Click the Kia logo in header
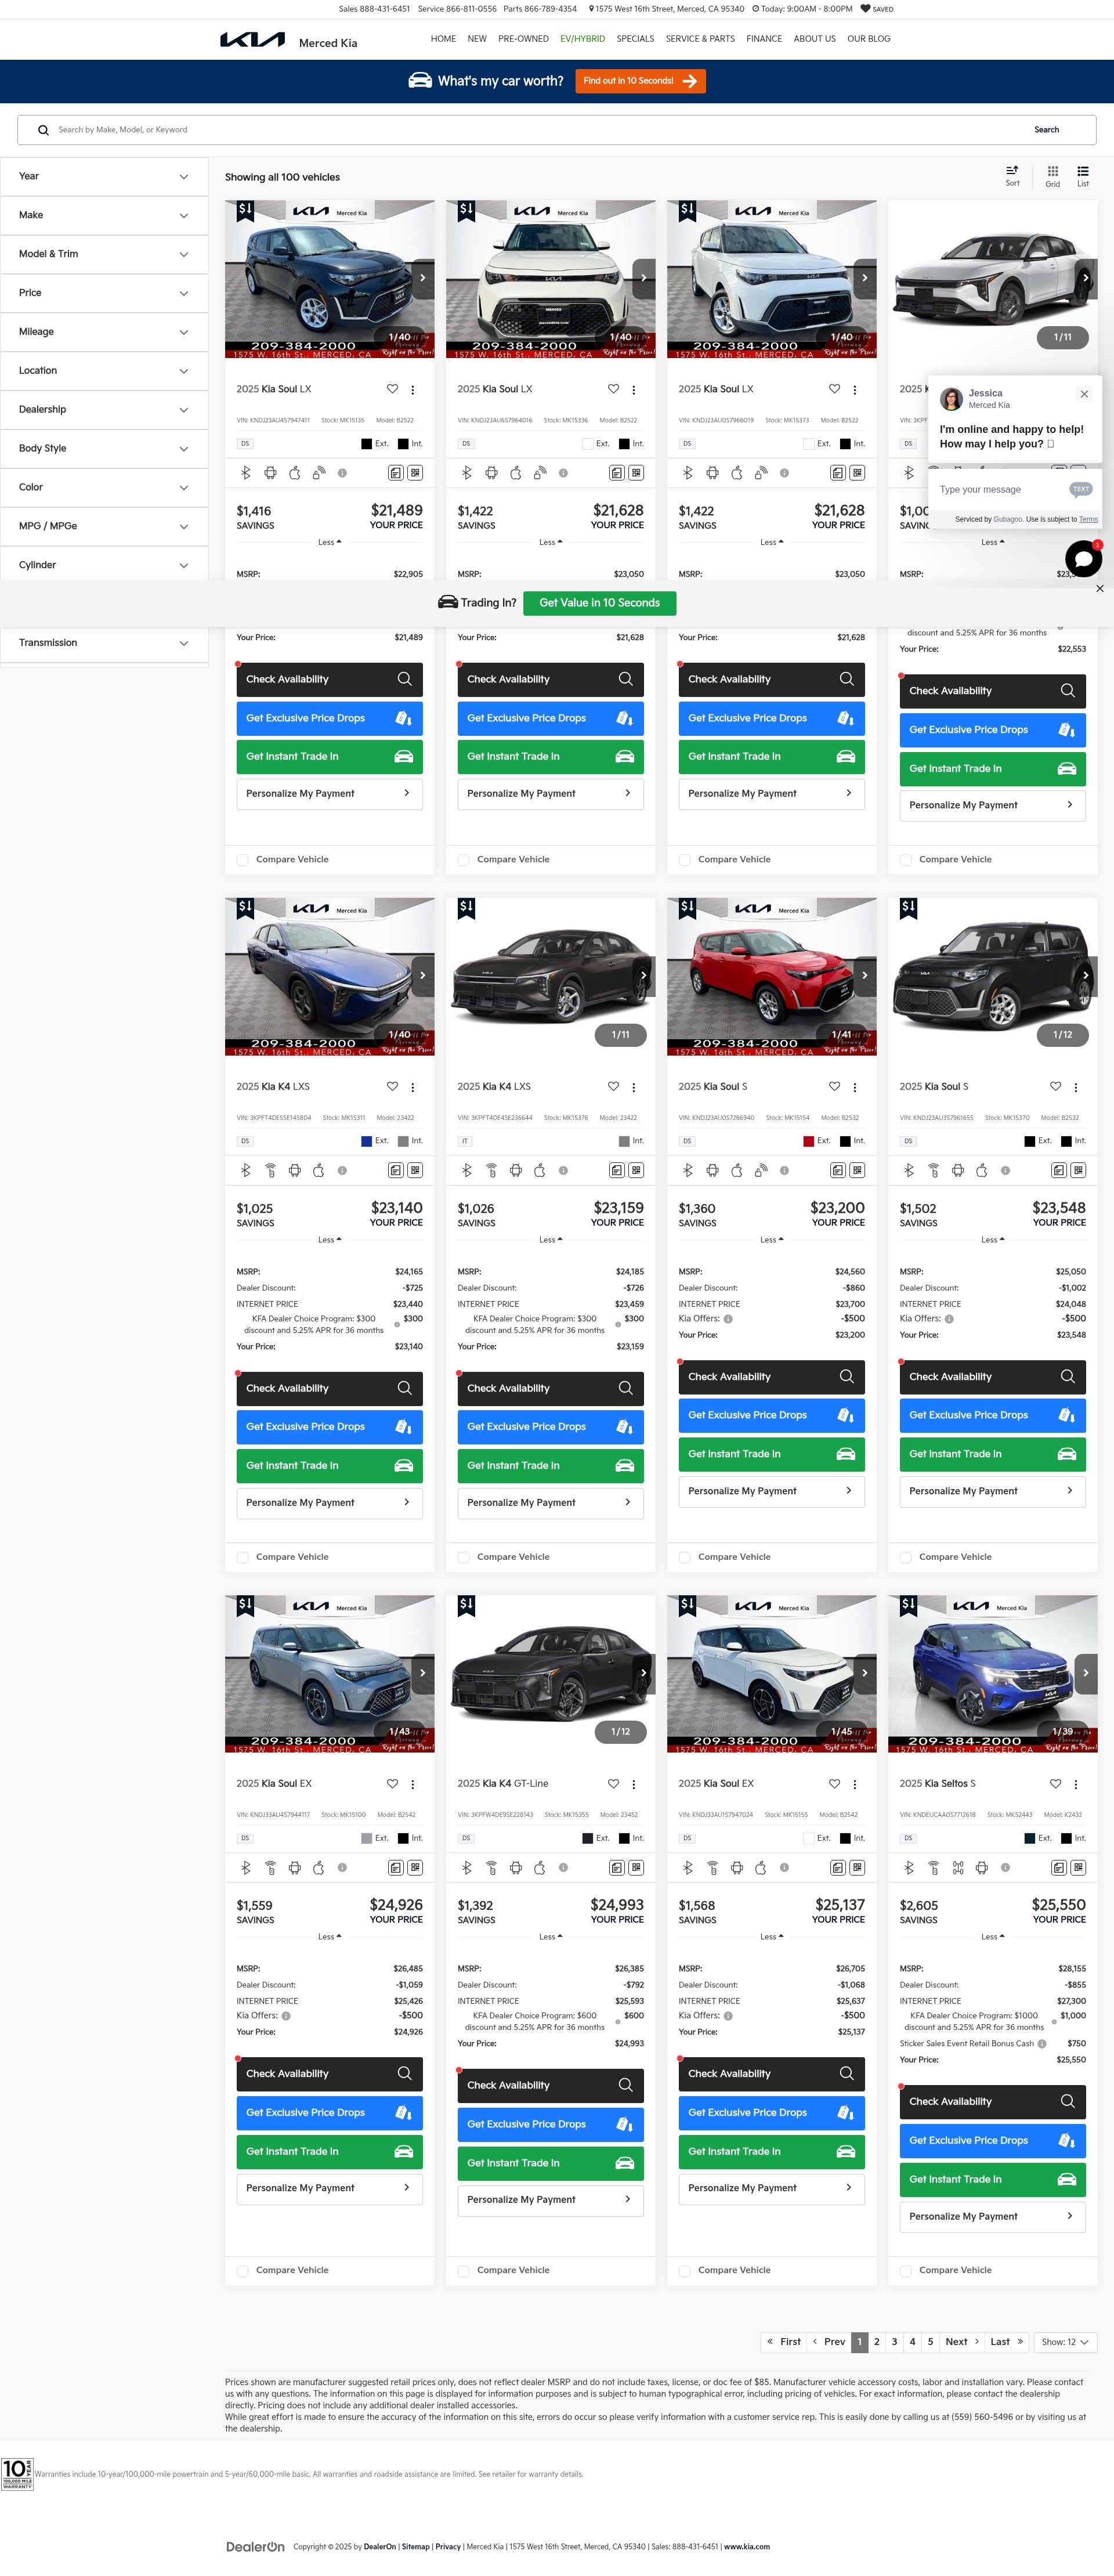This screenshot has height=2576, width=1114. [x=252, y=40]
